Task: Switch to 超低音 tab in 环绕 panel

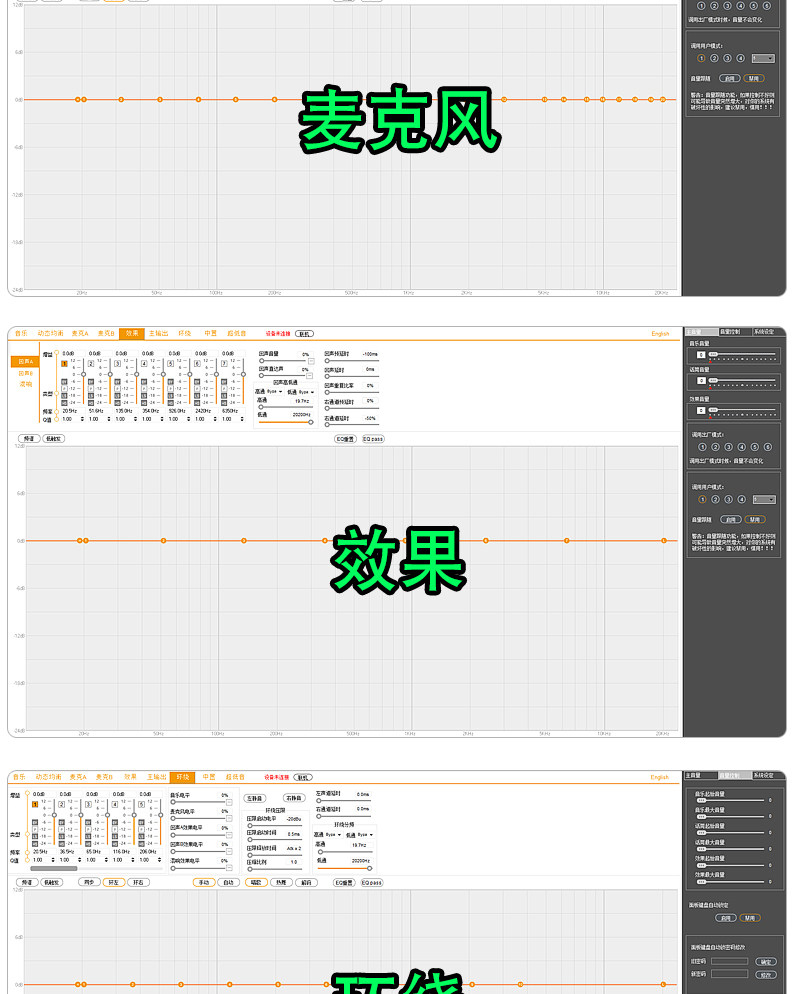Action: click(235, 777)
